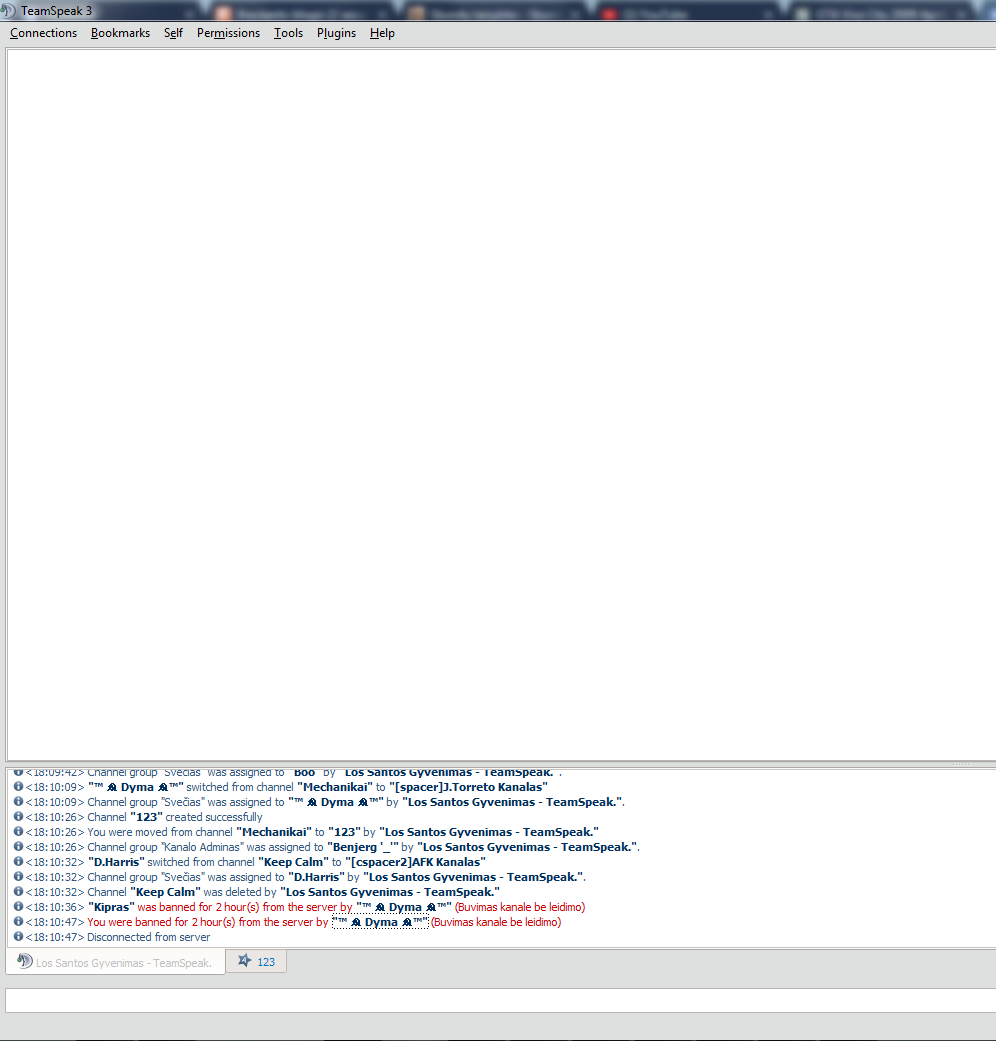This screenshot has width=996, height=1041.
Task: Click info icon of 'Keep Calm was deleted' line
Action: [19, 892]
